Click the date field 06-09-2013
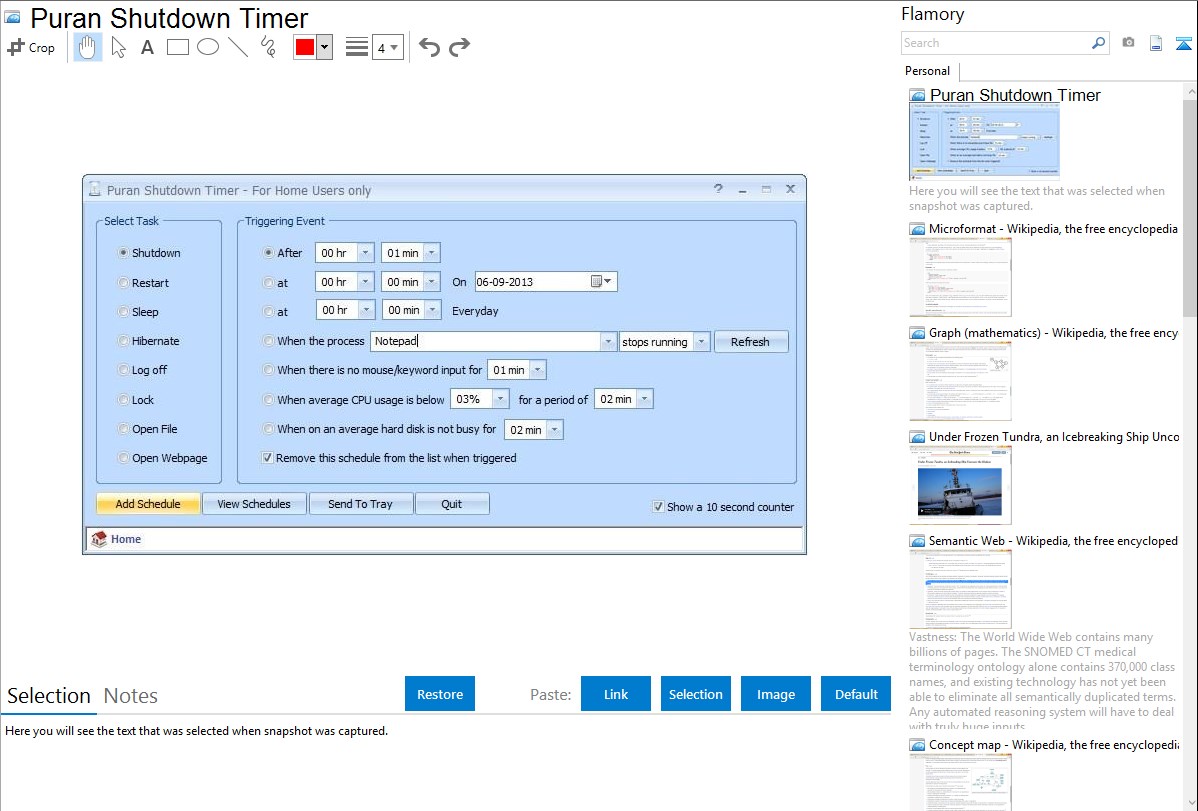Viewport: 1198px width, 811px height. pyautogui.click(x=533, y=282)
